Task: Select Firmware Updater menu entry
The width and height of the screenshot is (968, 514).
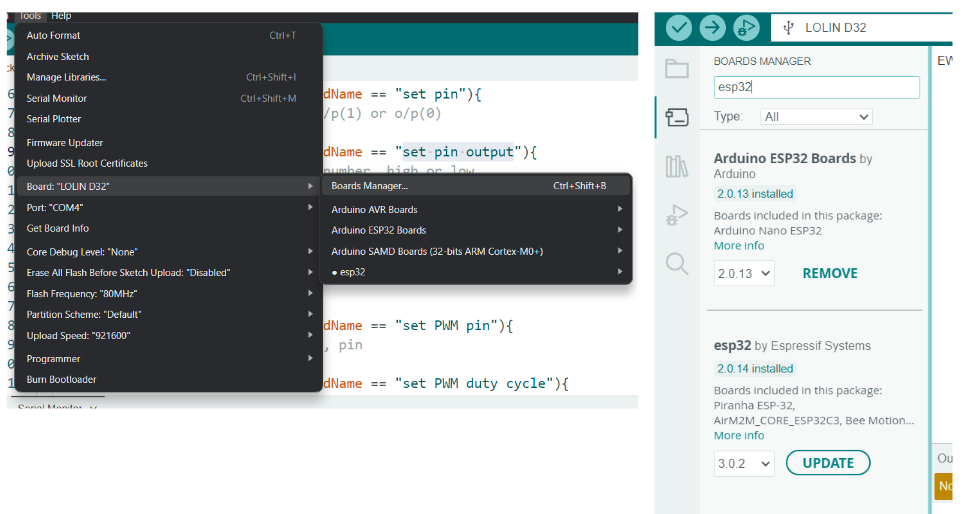Action: (x=168, y=143)
